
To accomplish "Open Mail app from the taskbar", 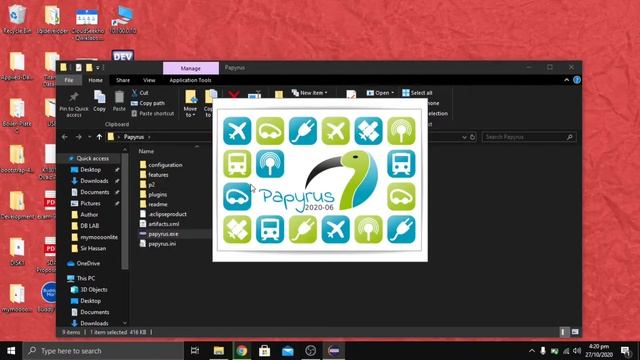I will (288, 351).
